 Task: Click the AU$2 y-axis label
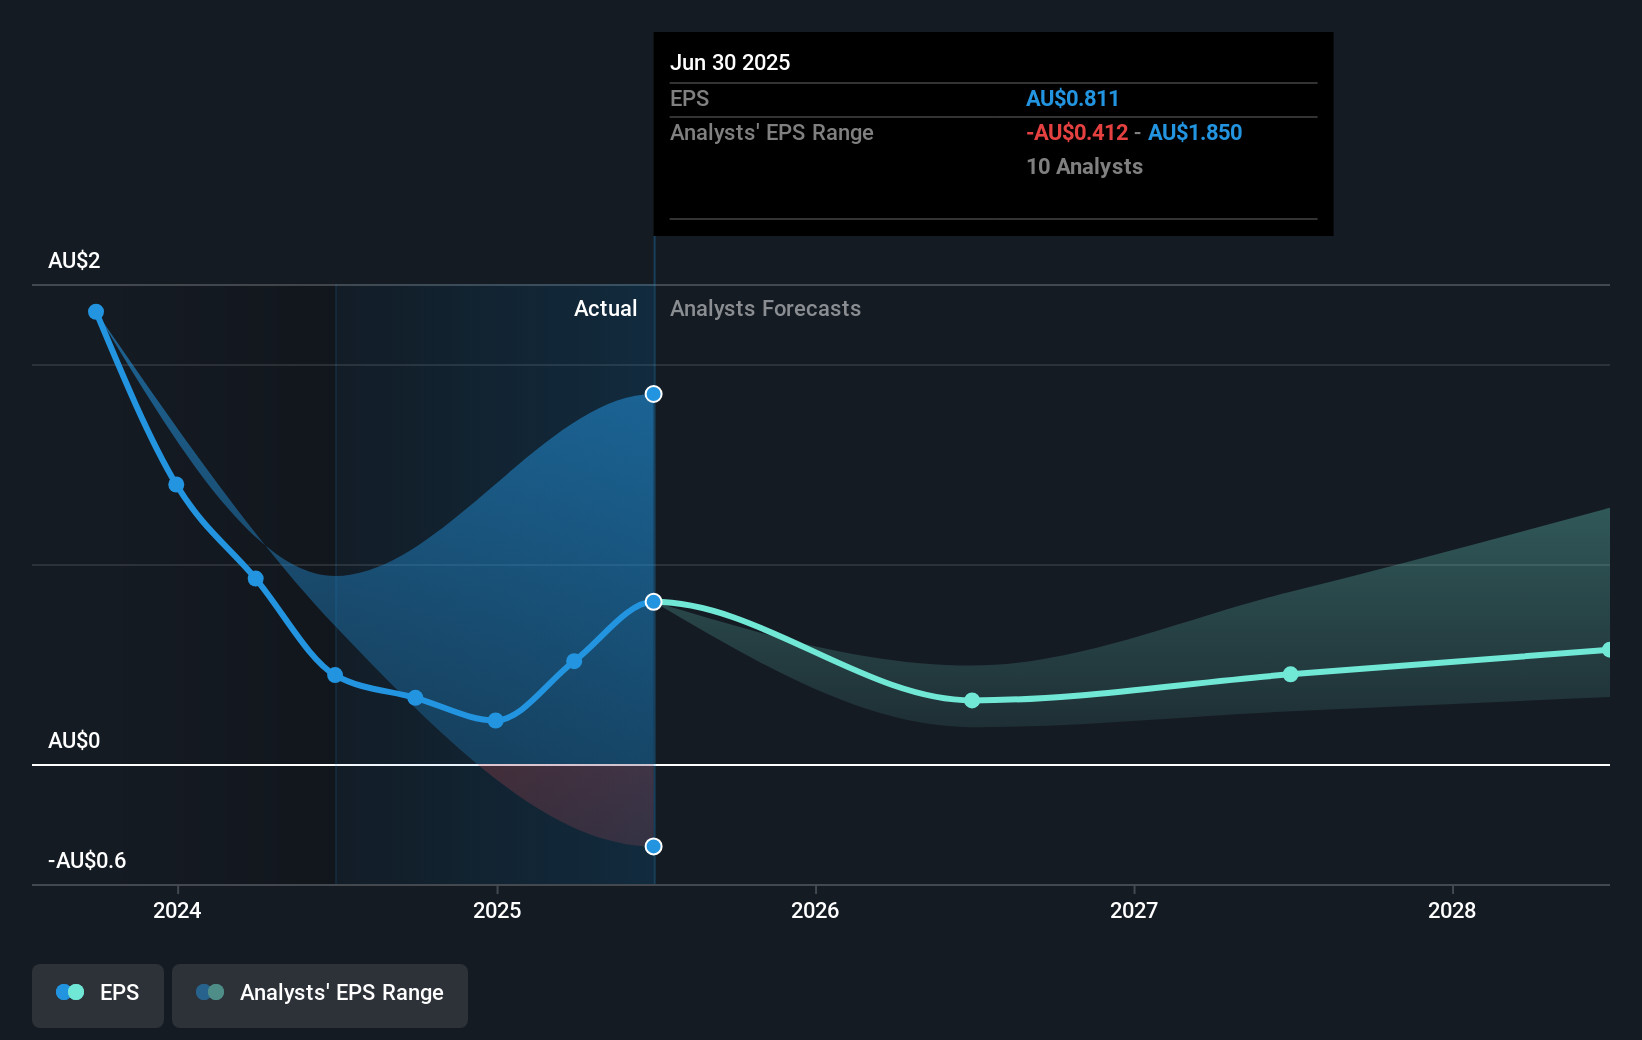74,260
